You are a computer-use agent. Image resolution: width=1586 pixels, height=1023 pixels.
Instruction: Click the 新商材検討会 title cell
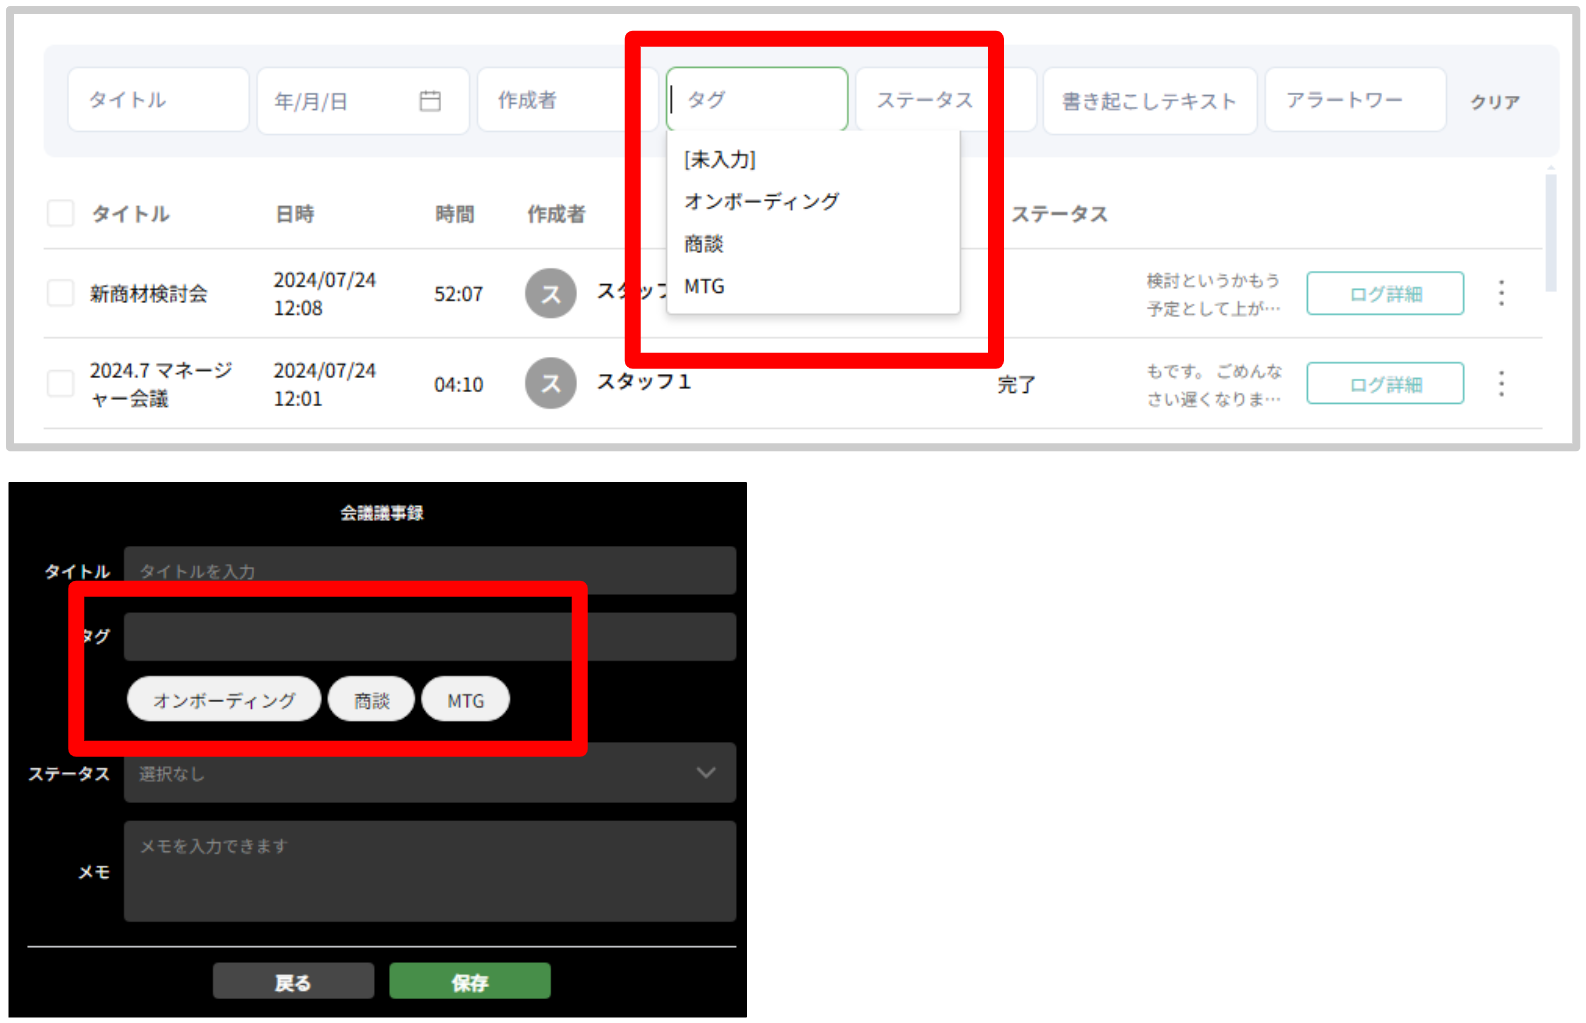click(149, 293)
